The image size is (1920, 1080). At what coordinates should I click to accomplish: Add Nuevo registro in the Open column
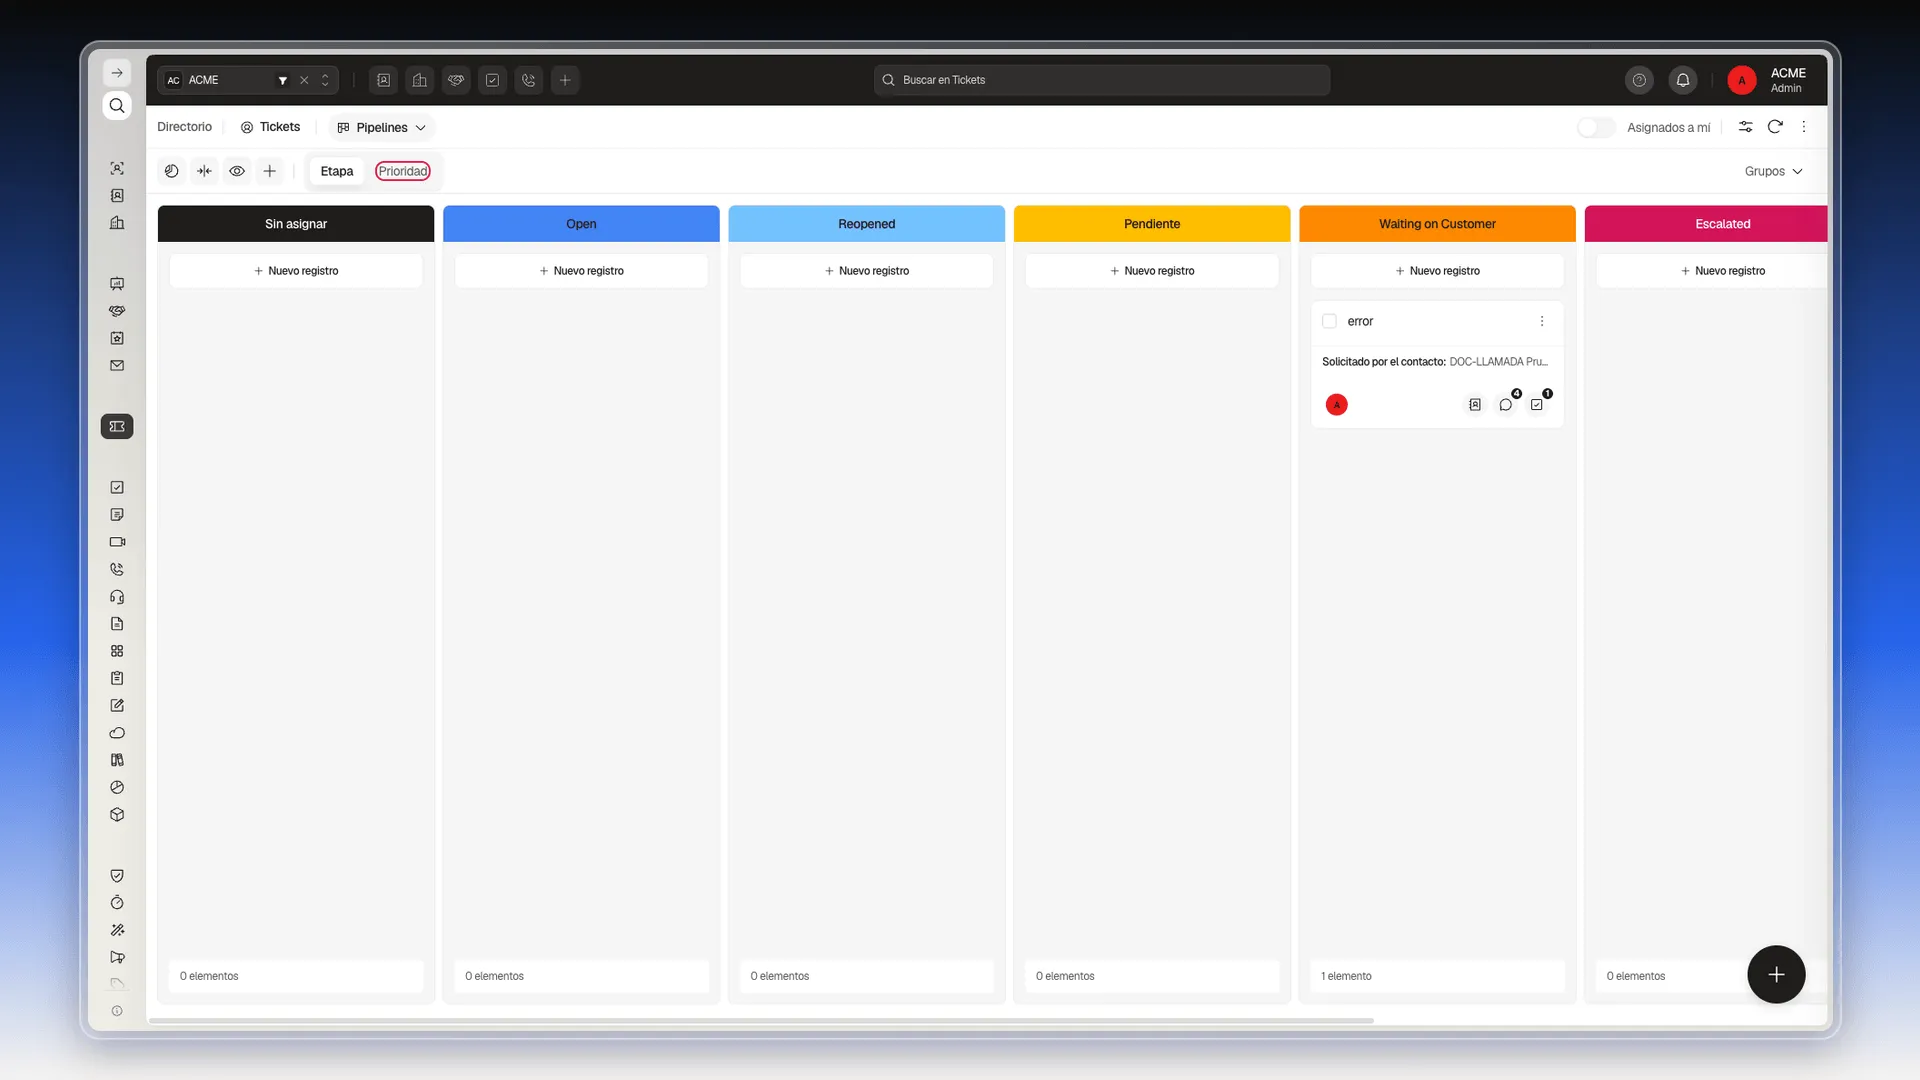[581, 271]
